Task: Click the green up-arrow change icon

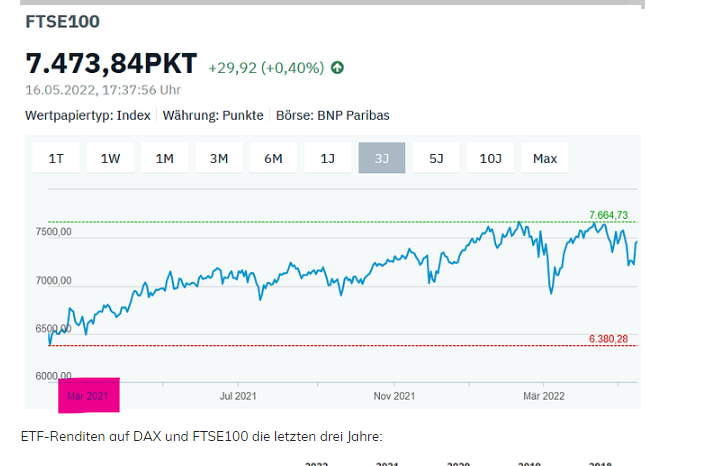Action: pyautogui.click(x=337, y=68)
